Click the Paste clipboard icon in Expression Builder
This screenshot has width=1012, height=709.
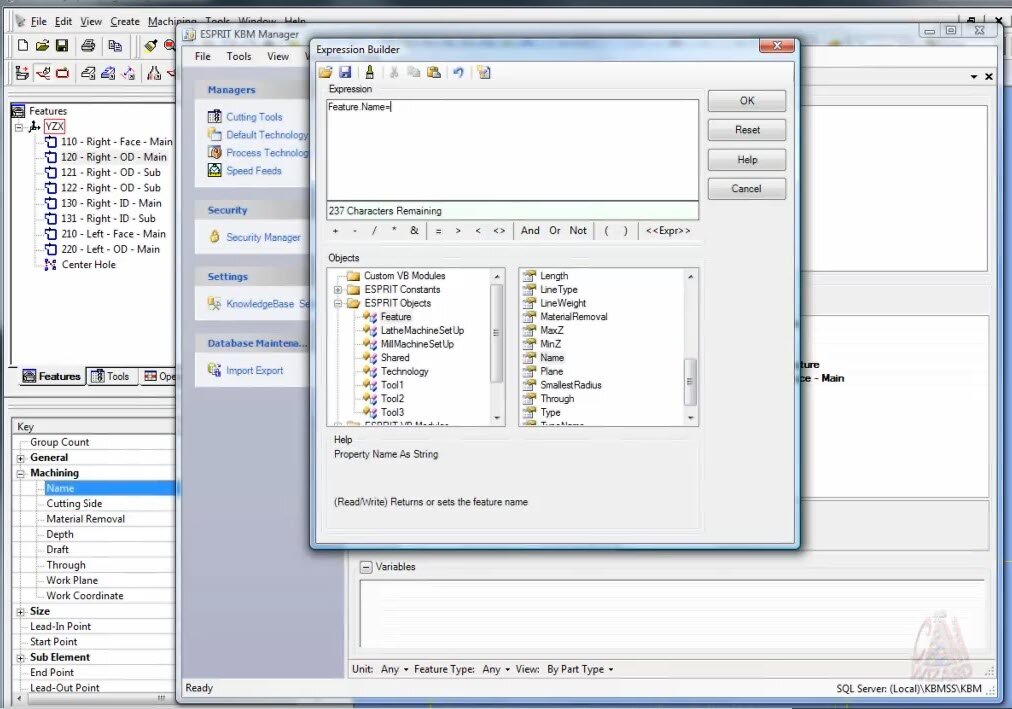(434, 72)
